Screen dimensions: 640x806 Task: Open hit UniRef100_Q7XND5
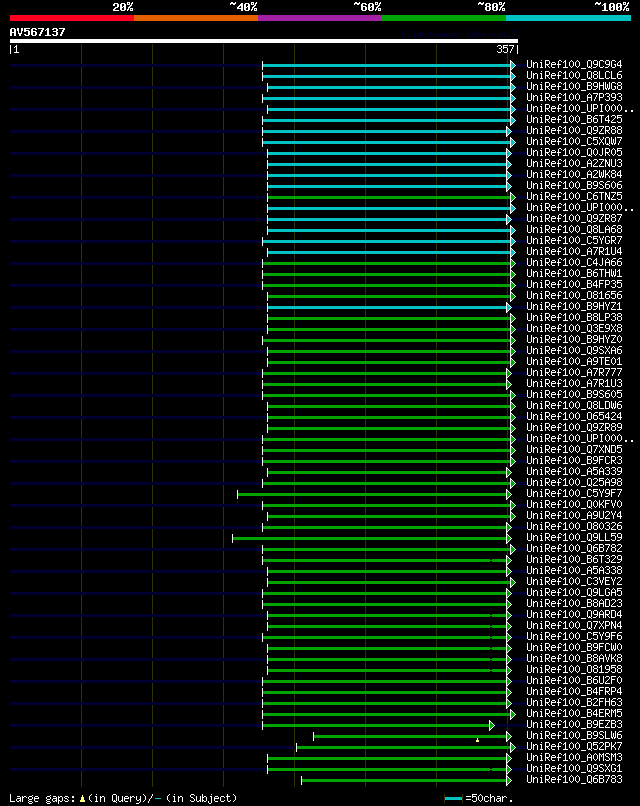click(574, 449)
